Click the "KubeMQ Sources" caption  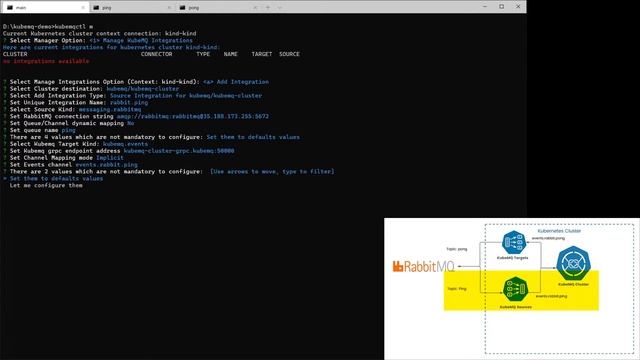click(516, 307)
